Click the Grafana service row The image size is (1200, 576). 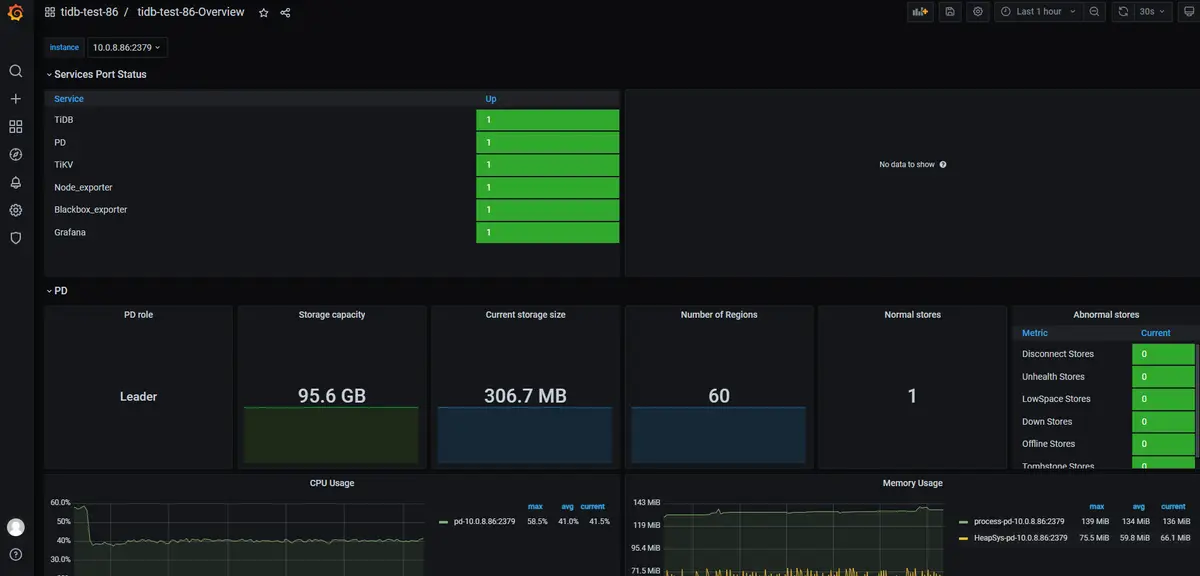click(x=332, y=232)
